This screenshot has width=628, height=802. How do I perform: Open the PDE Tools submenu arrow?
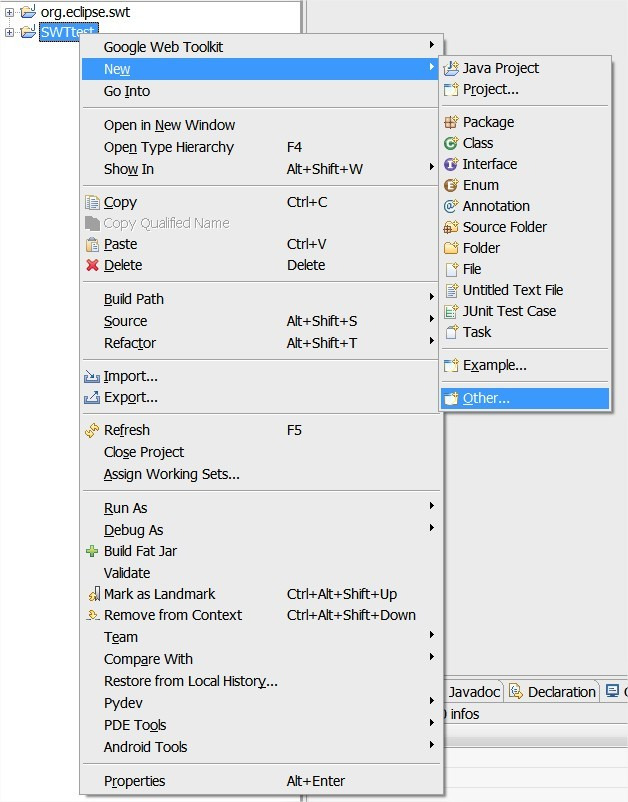(x=432, y=723)
